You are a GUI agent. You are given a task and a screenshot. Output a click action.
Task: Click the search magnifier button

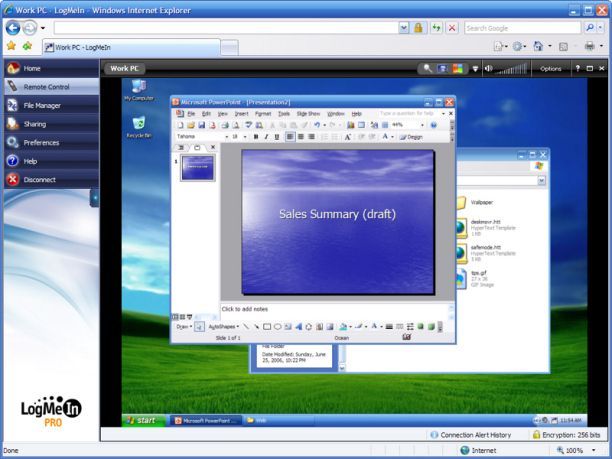(590, 28)
